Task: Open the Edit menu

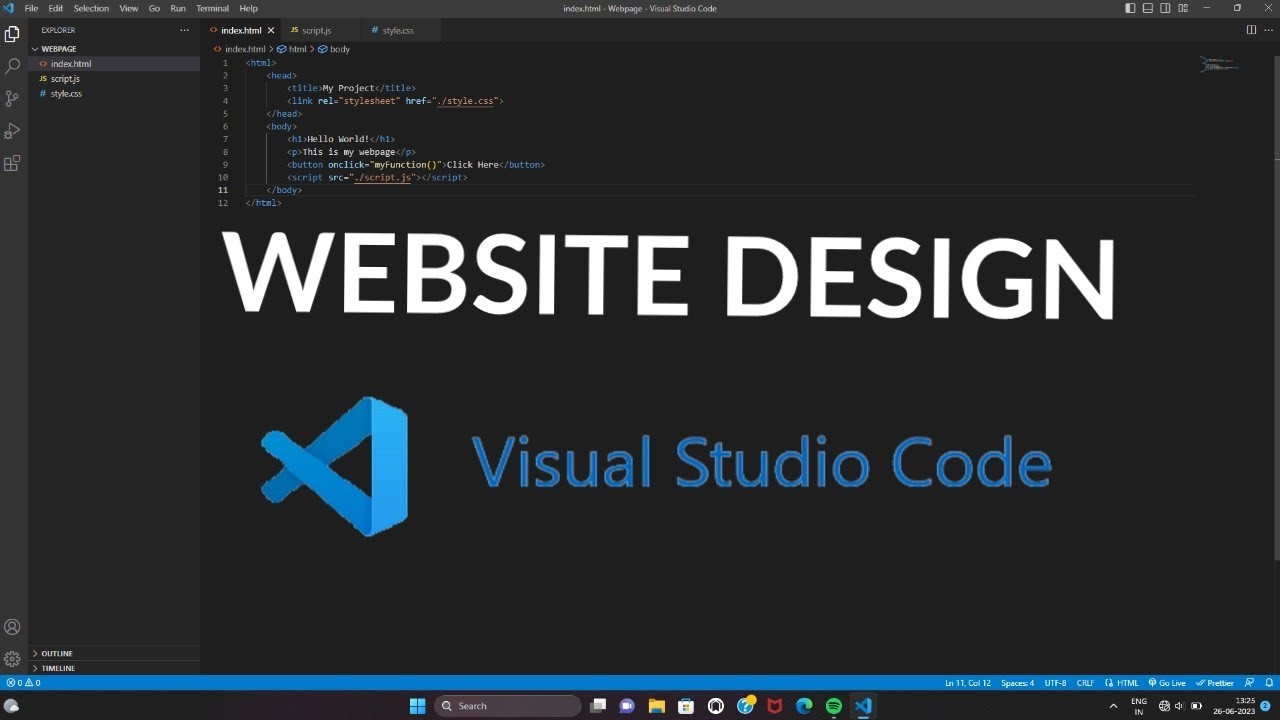Action: [56, 8]
